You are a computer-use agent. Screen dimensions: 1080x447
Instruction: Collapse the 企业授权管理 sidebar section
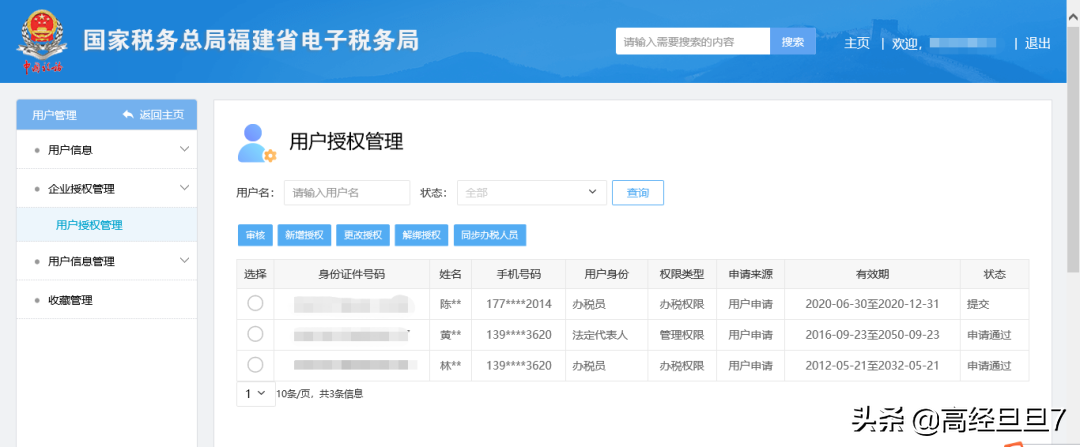click(107, 189)
